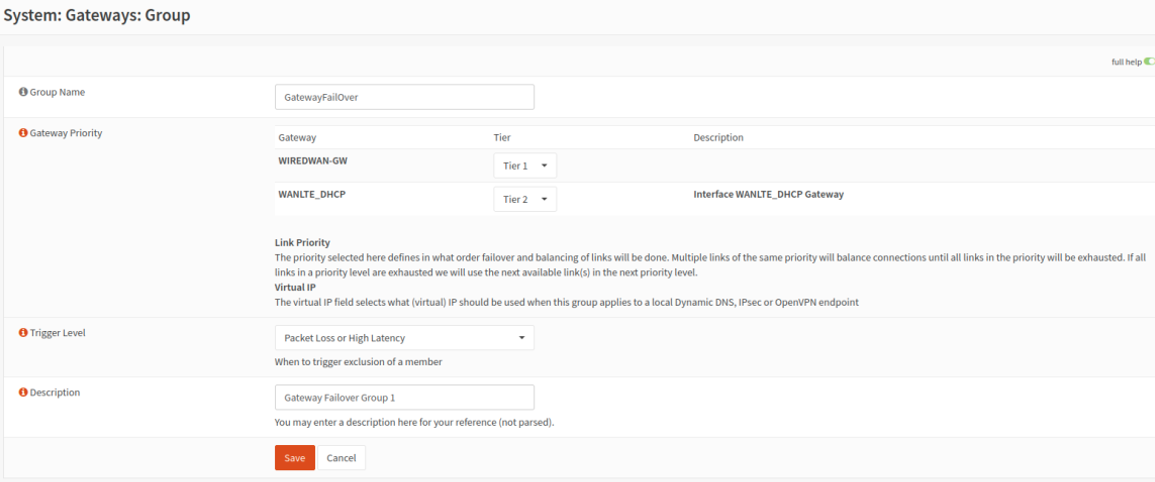The height and width of the screenshot is (482, 1155).
Task: Click the Interface WANLTE_DHCP Gateway description
Action: [768, 195]
